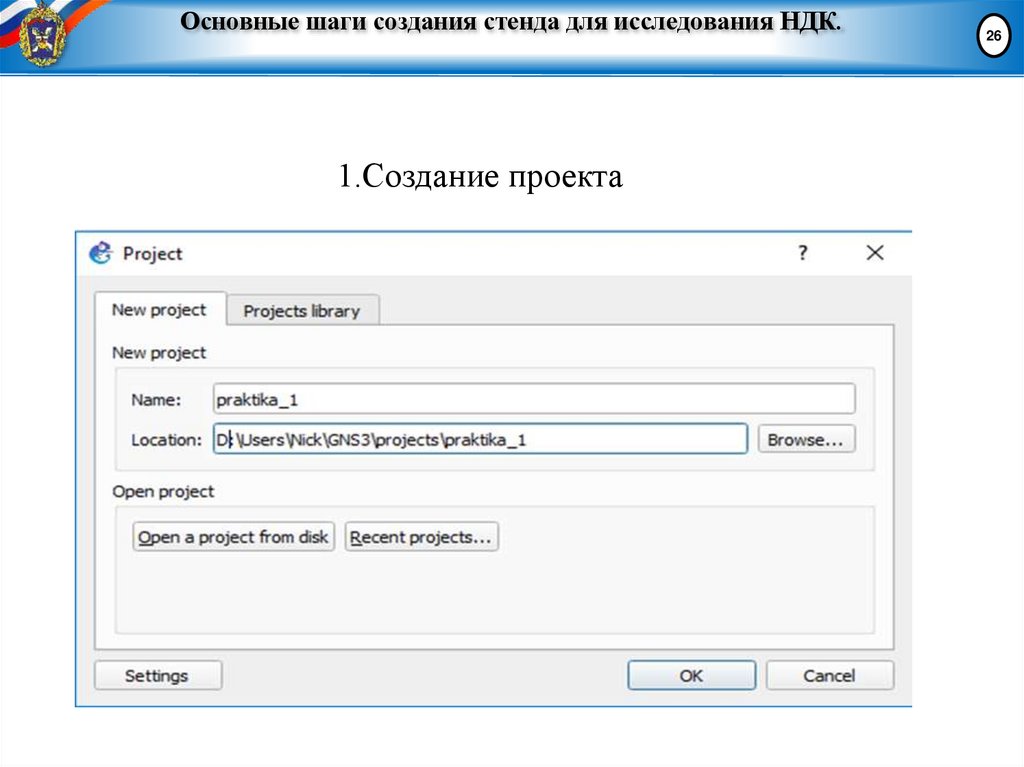This screenshot has height=767, width=1024.
Task: Click the Browse button for project location
Action: click(808, 439)
